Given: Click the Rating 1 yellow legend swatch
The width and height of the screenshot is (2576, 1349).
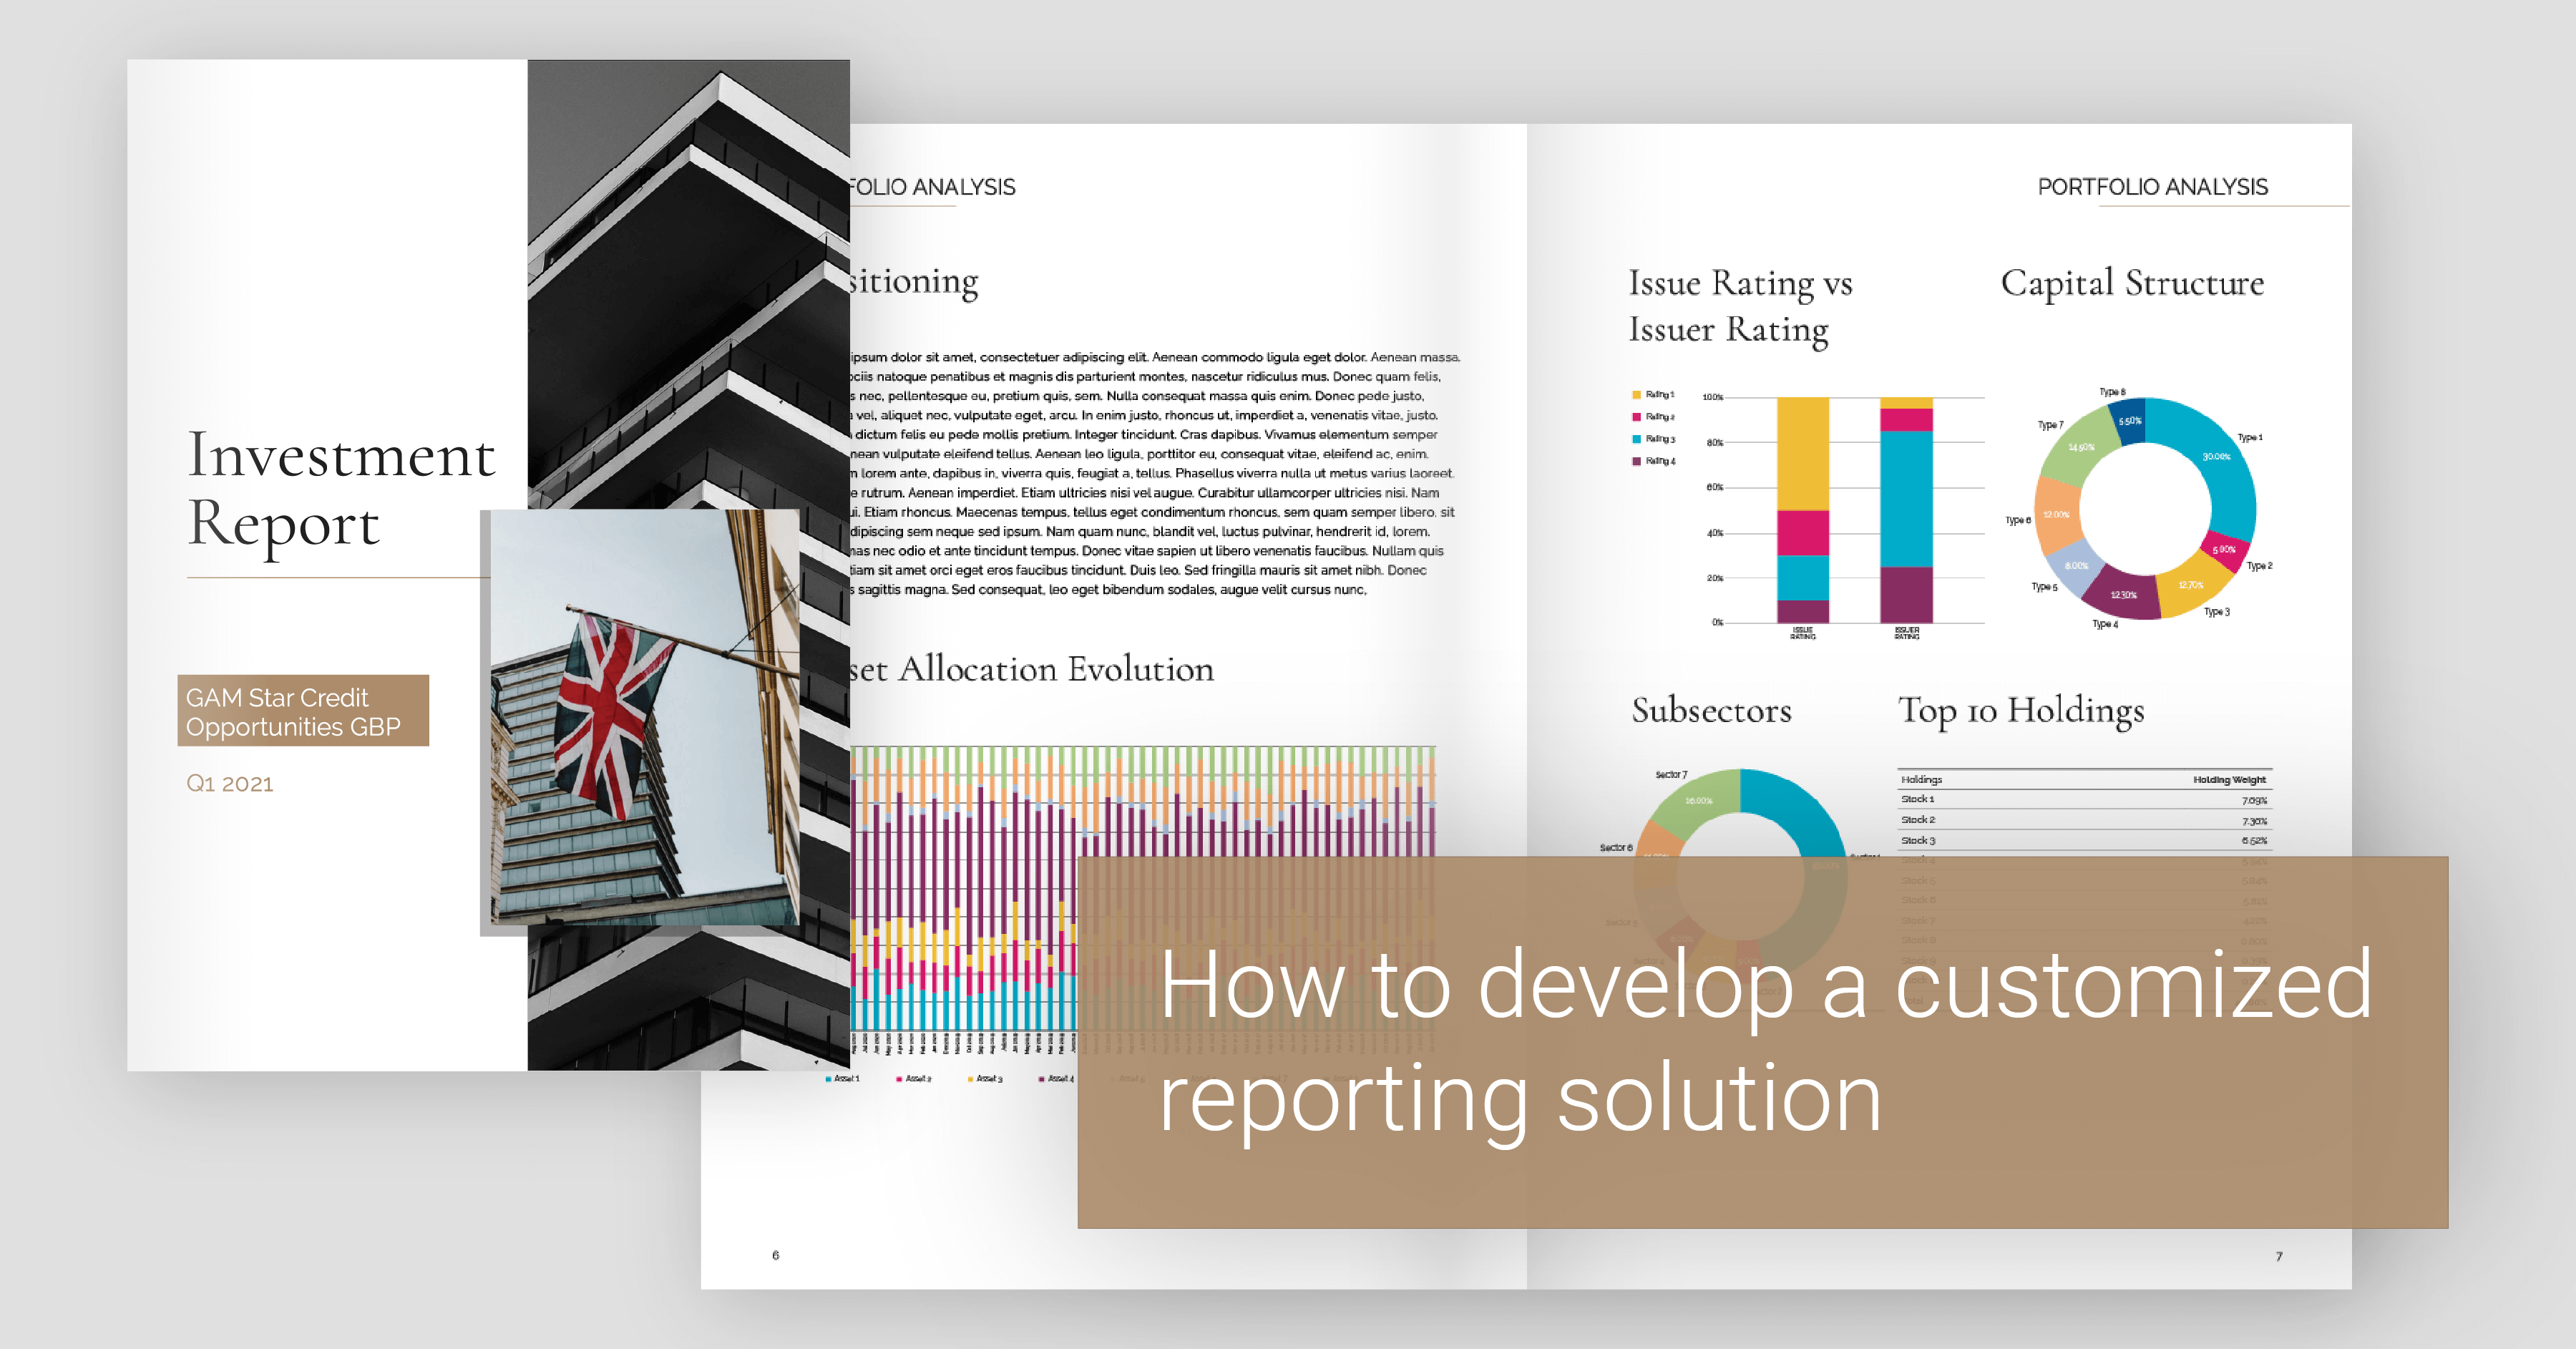Looking at the screenshot, I should pyautogui.click(x=1636, y=395).
